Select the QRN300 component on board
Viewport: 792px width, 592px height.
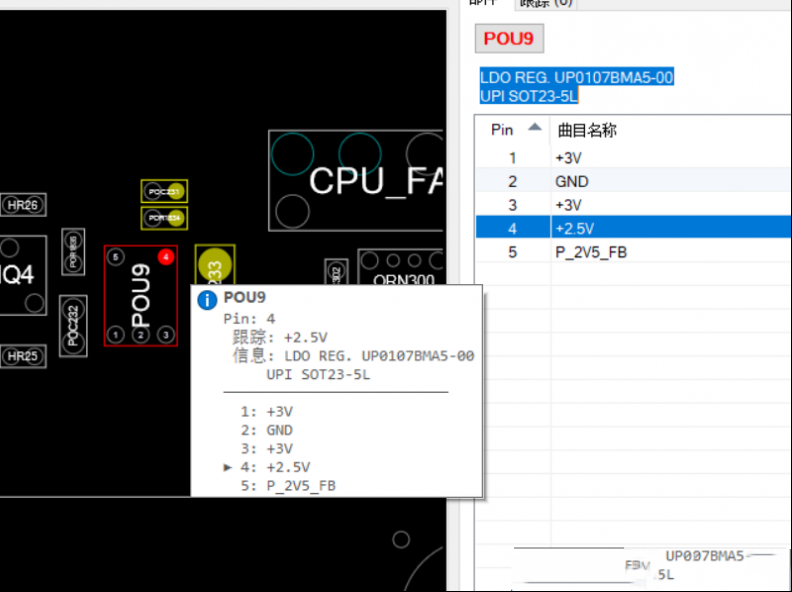pyautogui.click(x=401, y=267)
